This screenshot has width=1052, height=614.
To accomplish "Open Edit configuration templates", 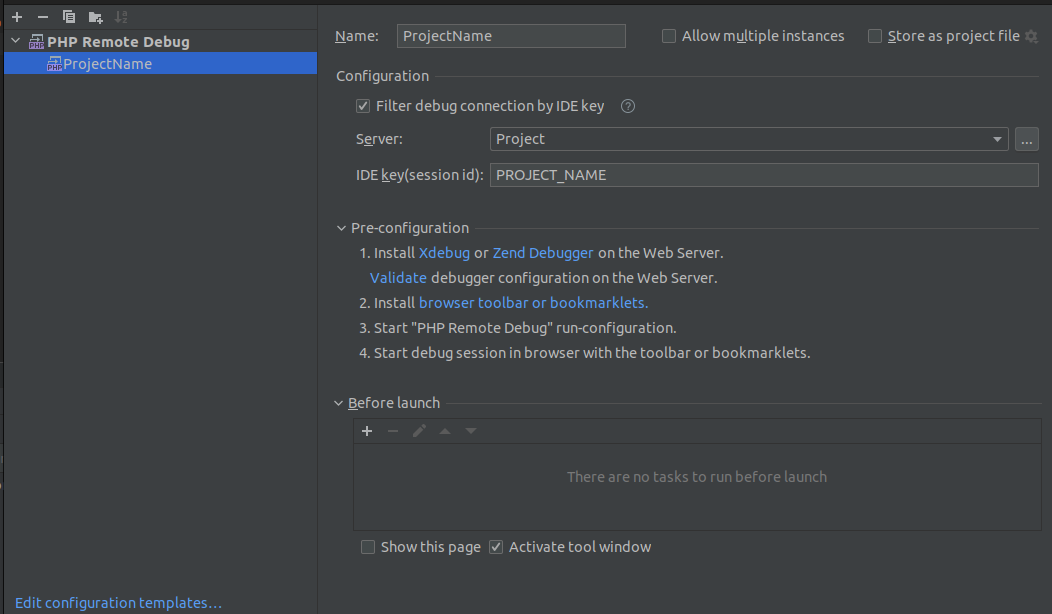I will click(117, 602).
